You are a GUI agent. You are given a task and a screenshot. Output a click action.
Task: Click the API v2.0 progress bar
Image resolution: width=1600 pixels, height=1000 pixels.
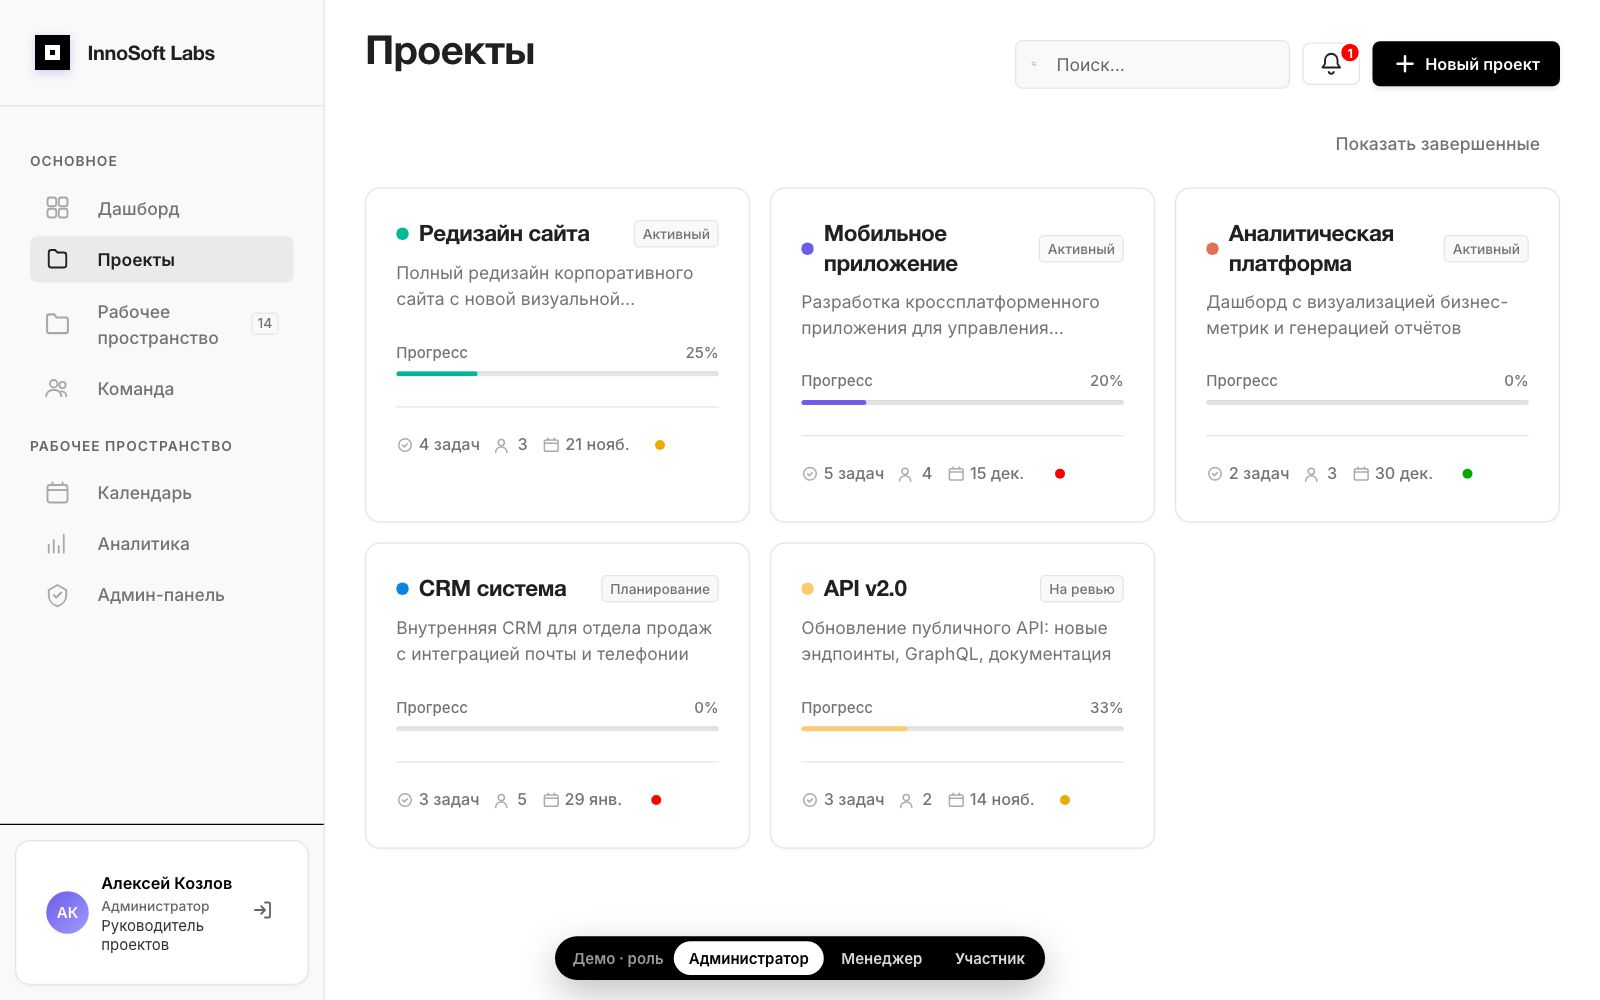[x=962, y=729]
